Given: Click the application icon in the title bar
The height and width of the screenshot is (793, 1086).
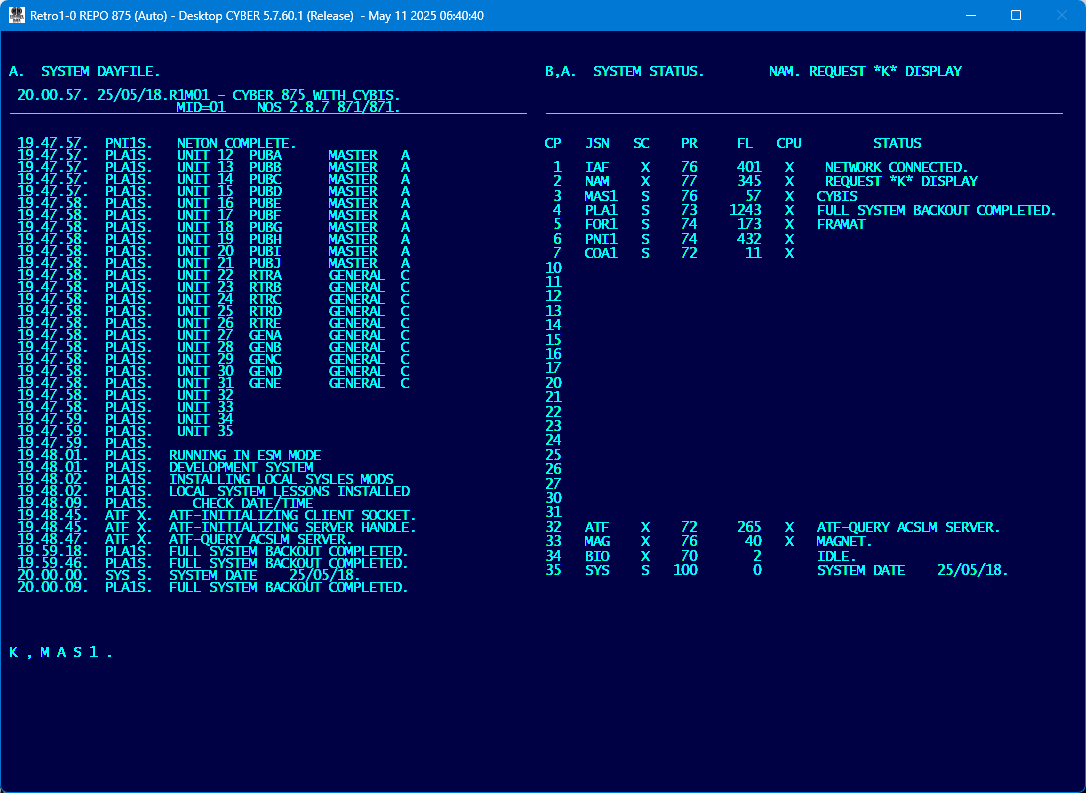Looking at the screenshot, I should (17, 16).
